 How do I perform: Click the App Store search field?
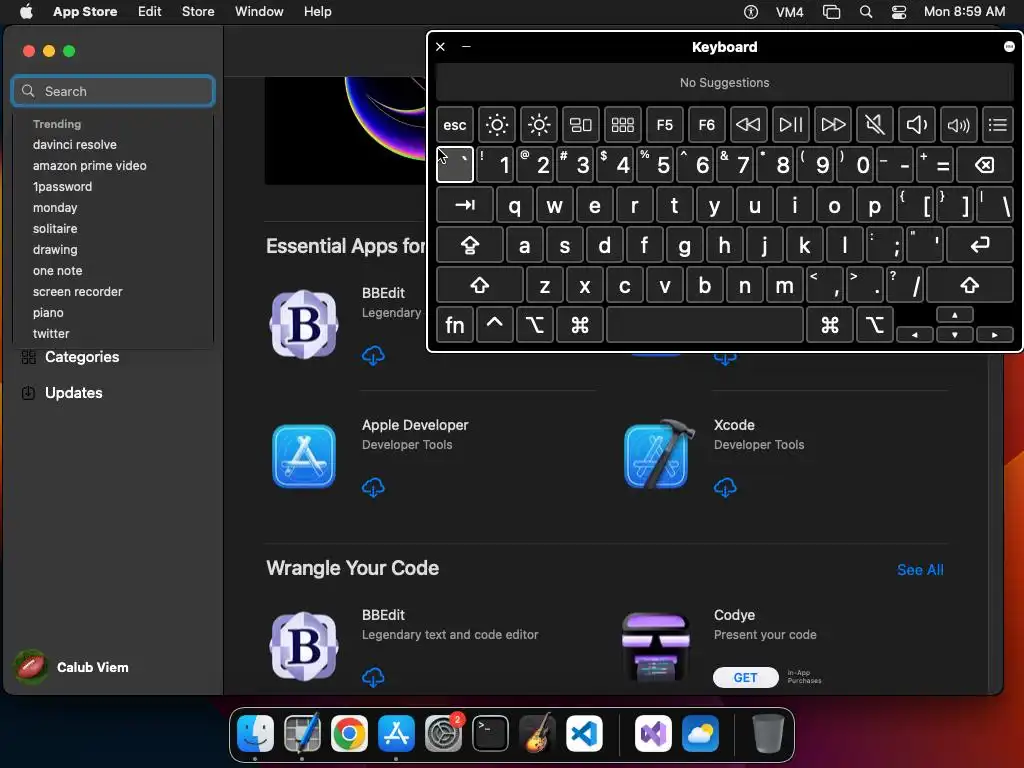[x=113, y=91]
